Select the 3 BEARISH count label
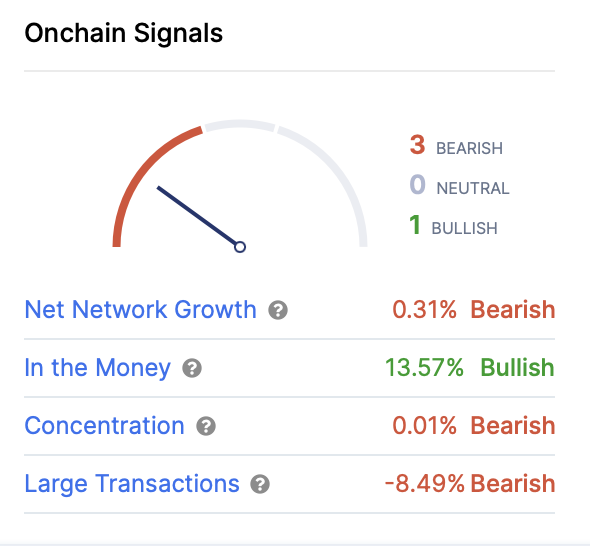 [x=456, y=145]
